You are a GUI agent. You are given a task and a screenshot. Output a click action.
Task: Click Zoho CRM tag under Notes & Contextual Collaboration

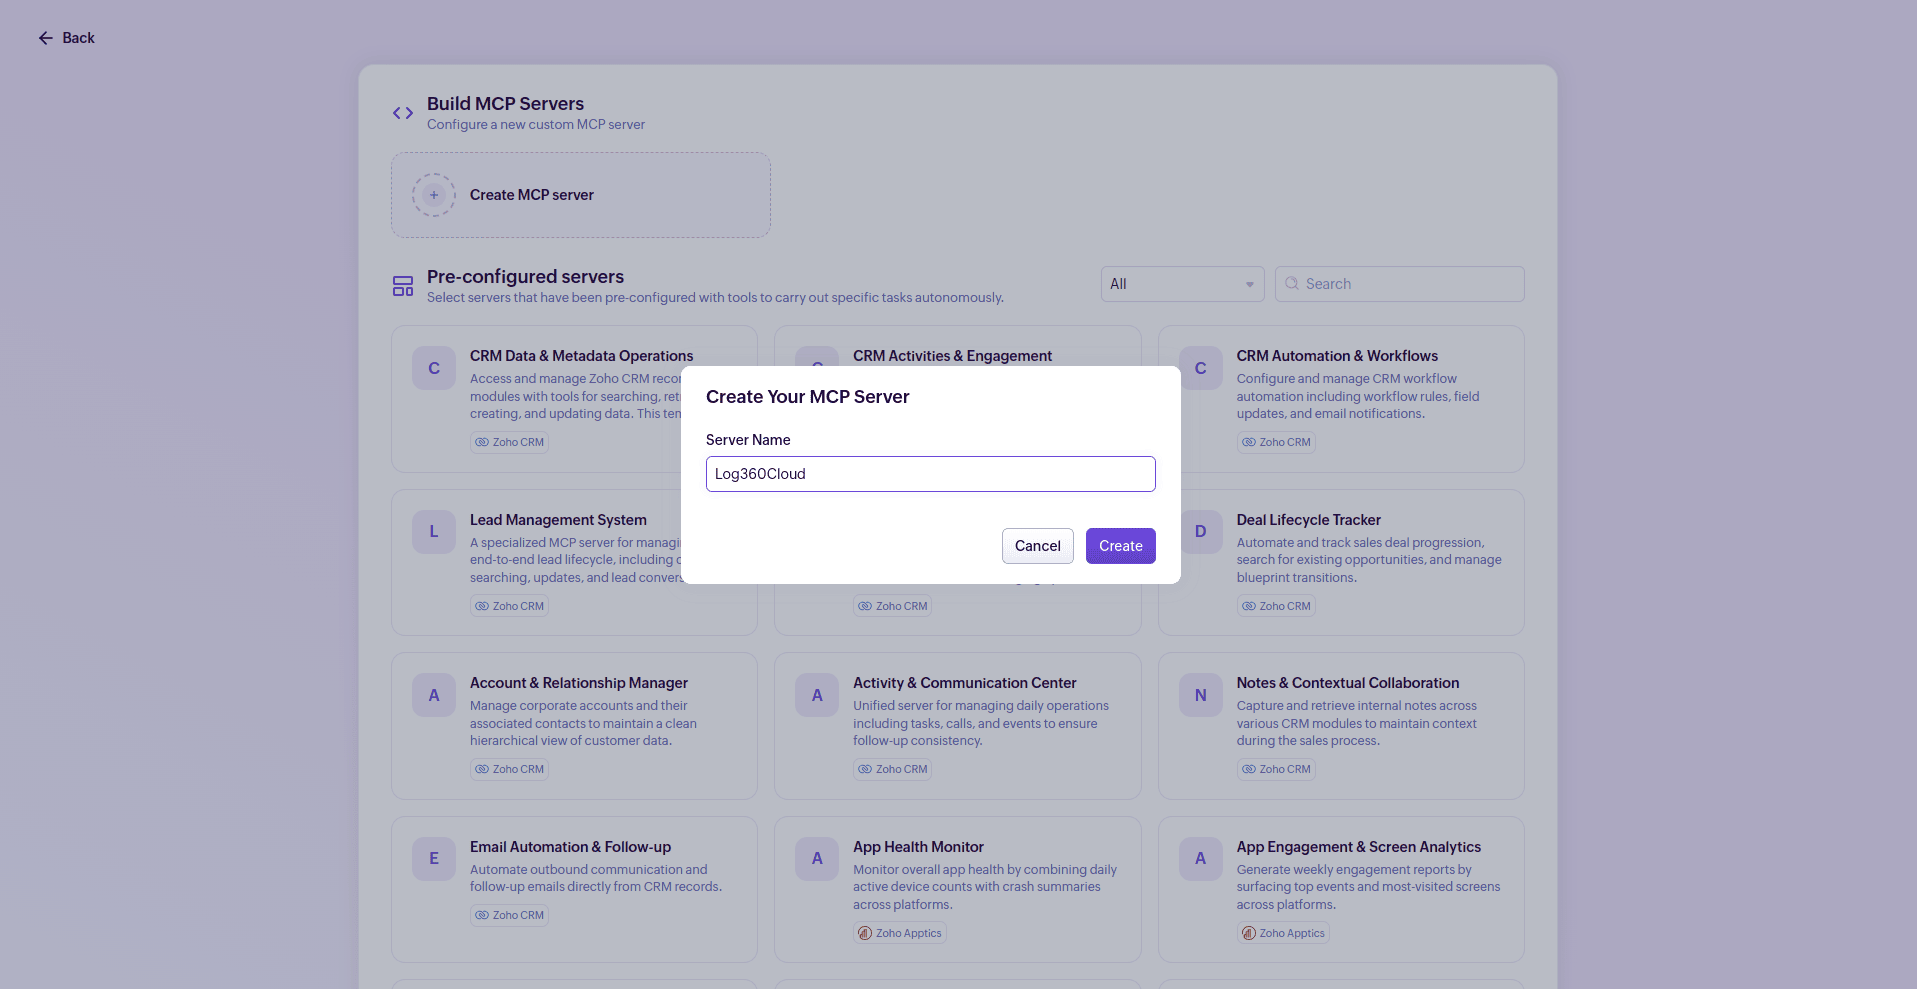[x=1276, y=769]
